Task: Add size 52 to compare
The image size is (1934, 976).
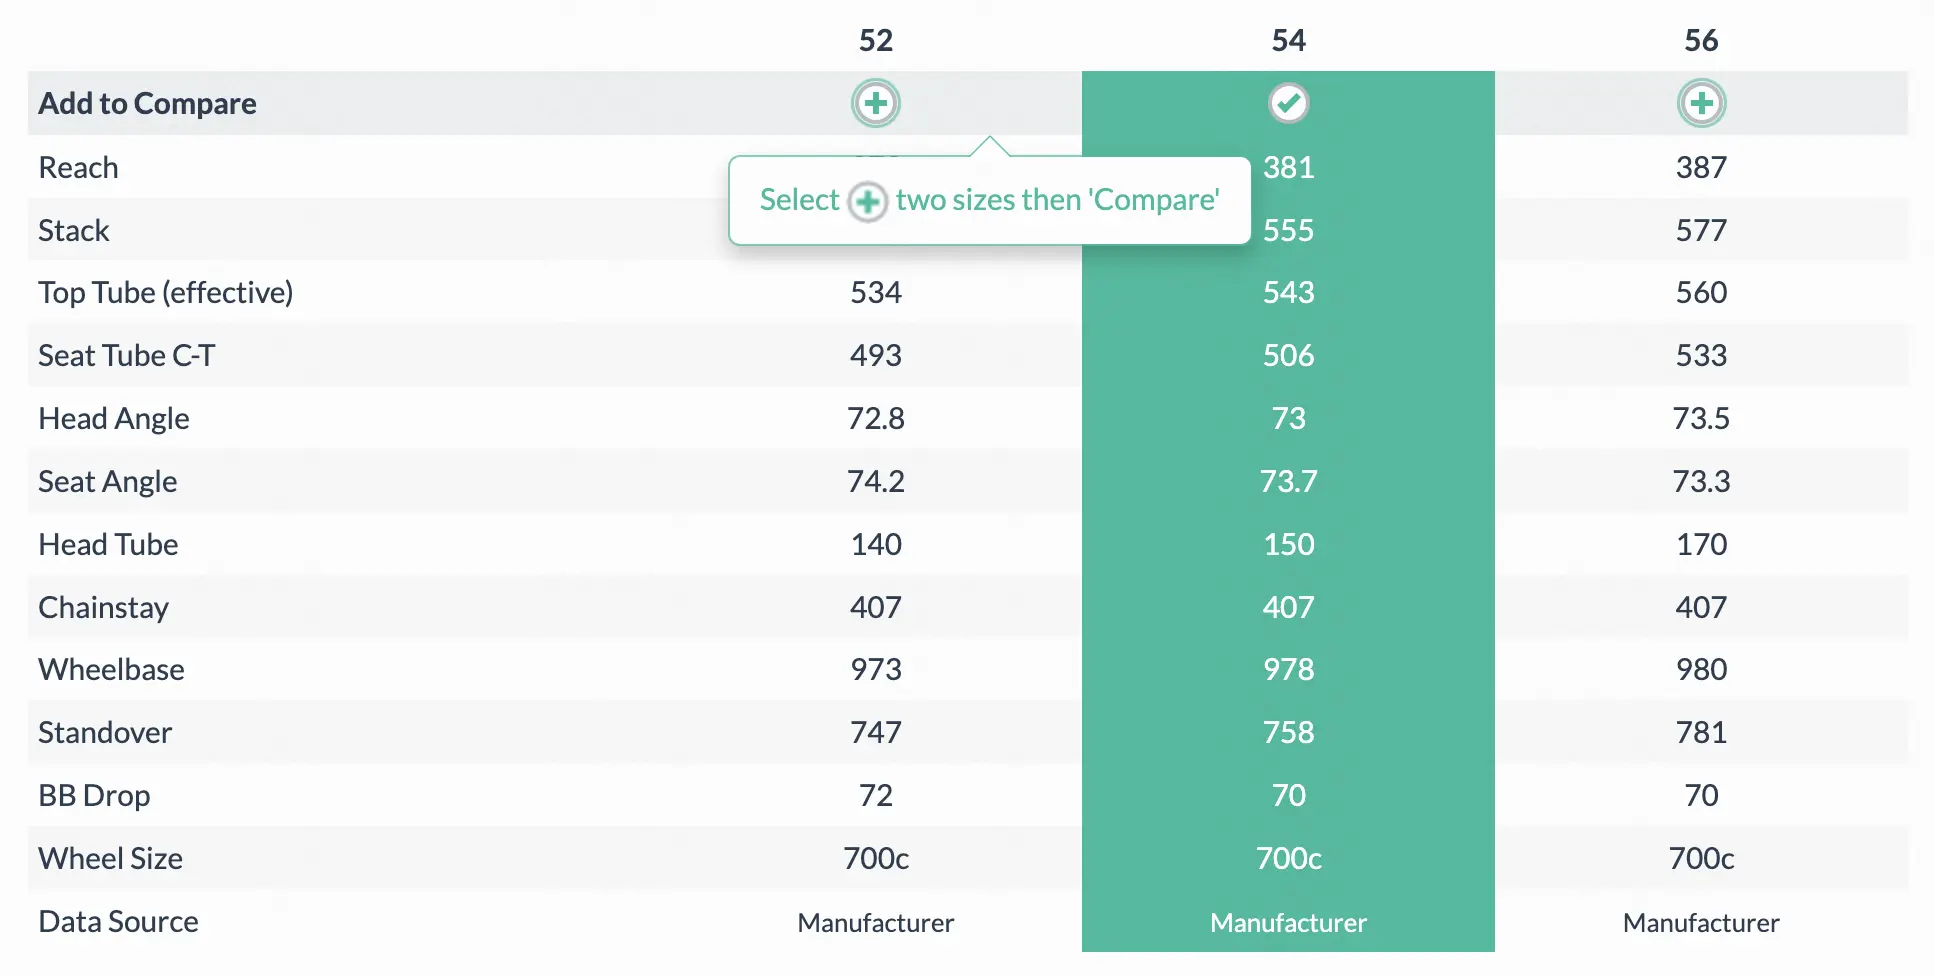Action: point(876,103)
